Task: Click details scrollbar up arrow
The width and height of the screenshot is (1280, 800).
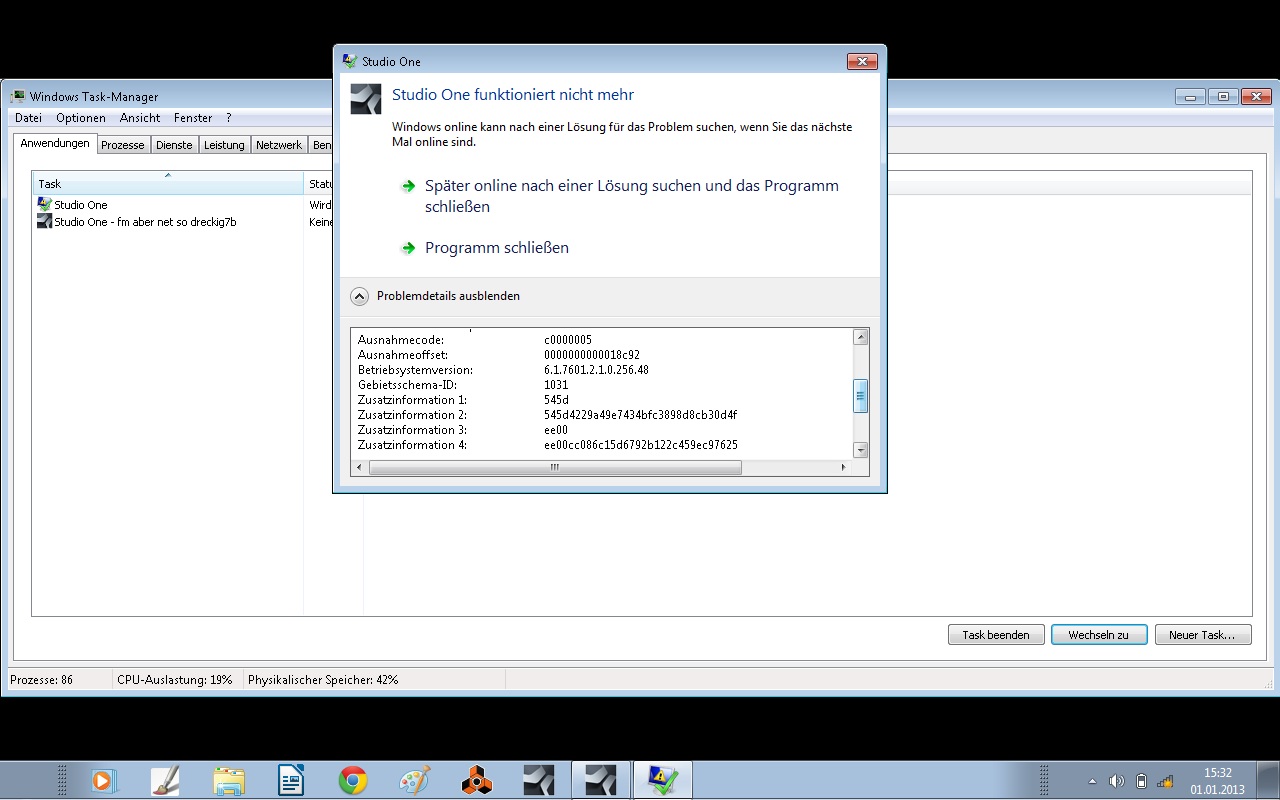Action: [x=860, y=337]
